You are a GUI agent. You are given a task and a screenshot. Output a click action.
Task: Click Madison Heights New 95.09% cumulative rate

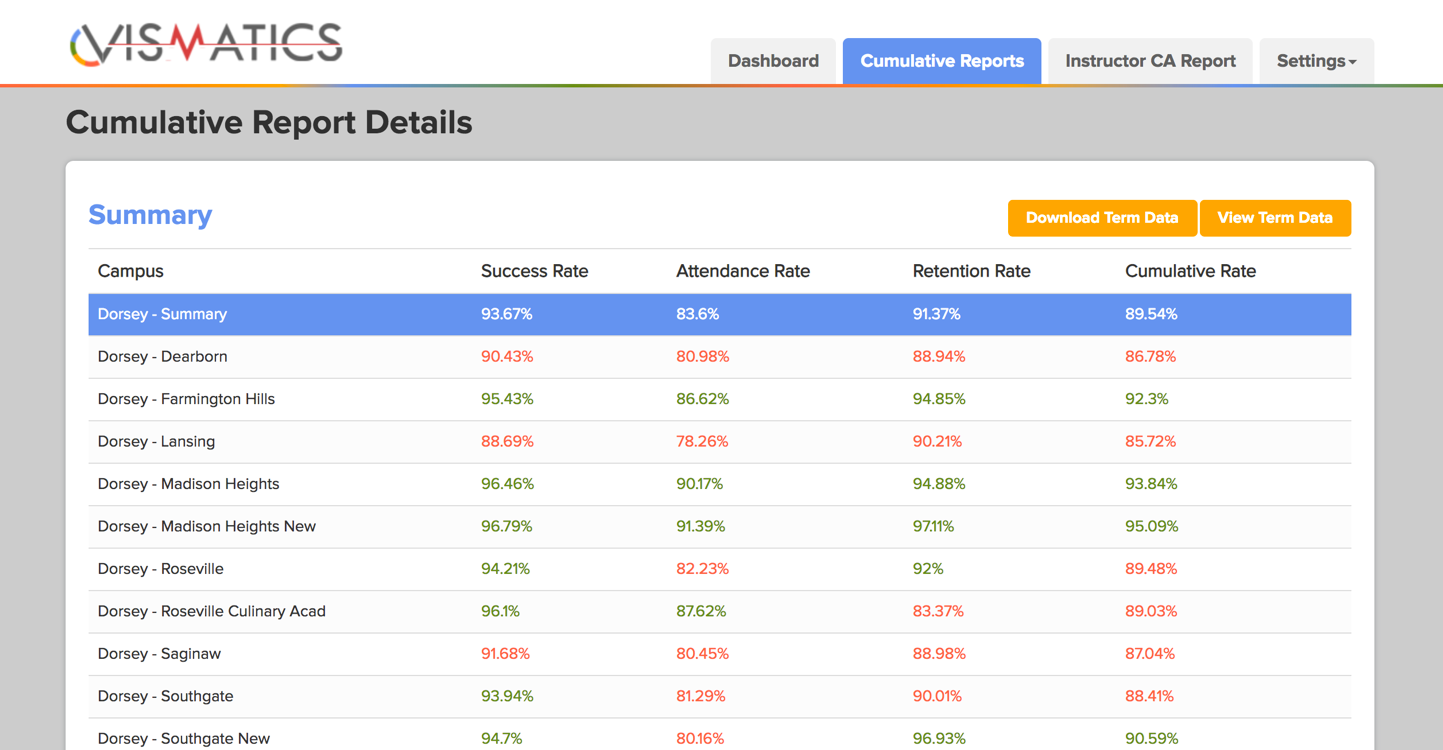1151,527
